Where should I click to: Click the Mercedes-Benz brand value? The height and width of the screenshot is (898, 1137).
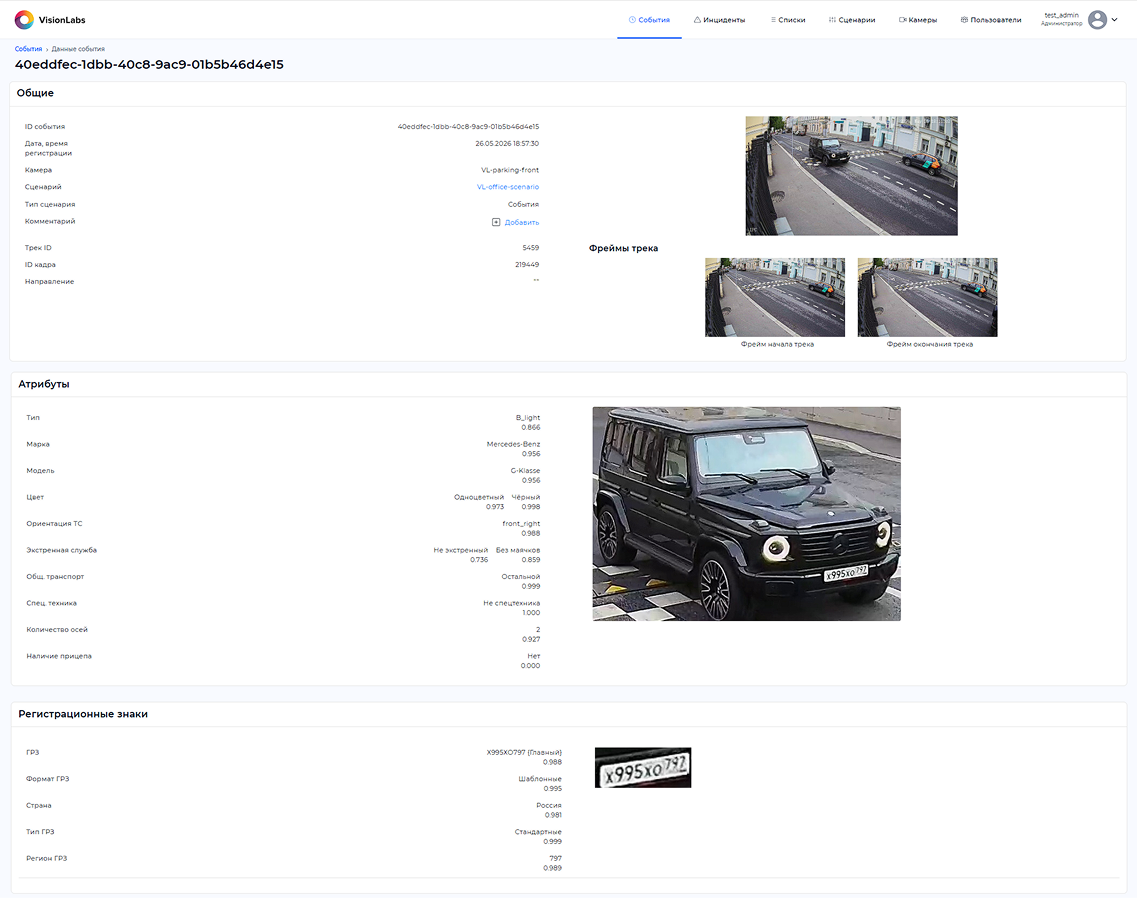513,444
